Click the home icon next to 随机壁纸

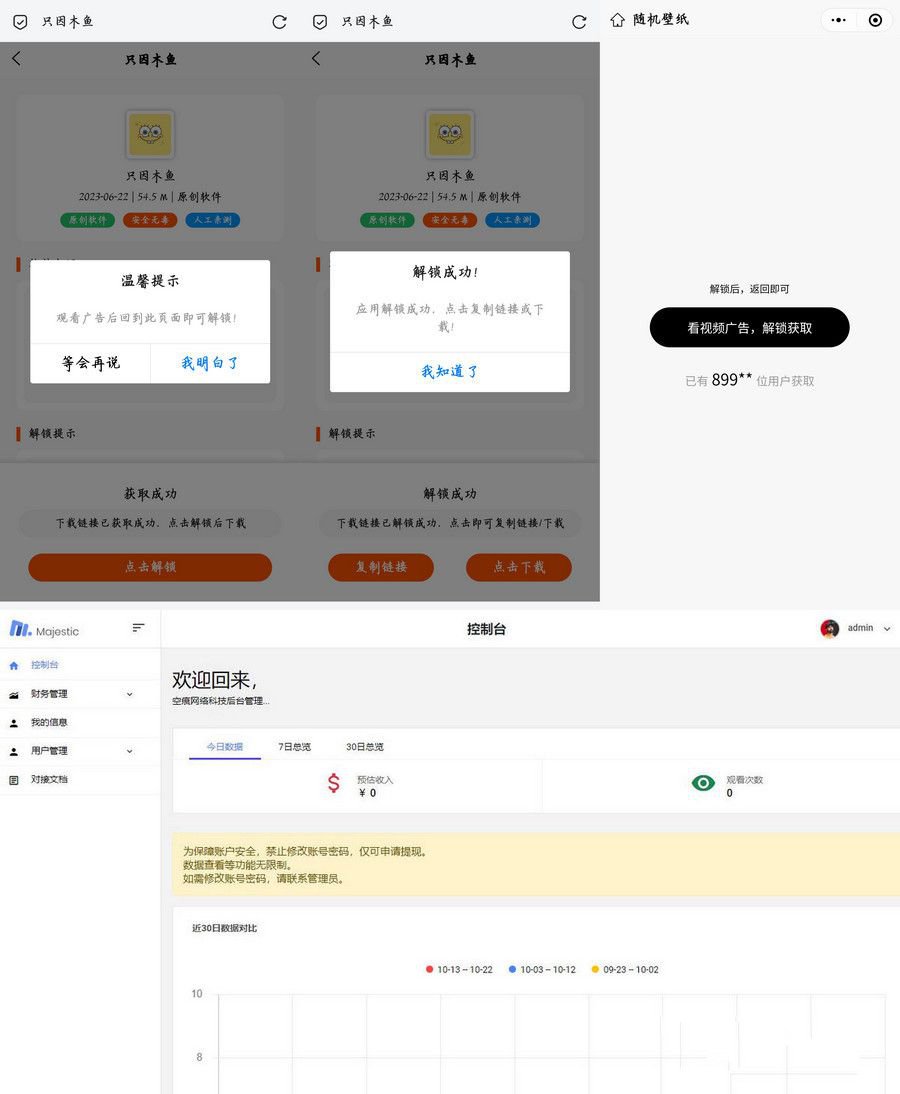pos(618,20)
